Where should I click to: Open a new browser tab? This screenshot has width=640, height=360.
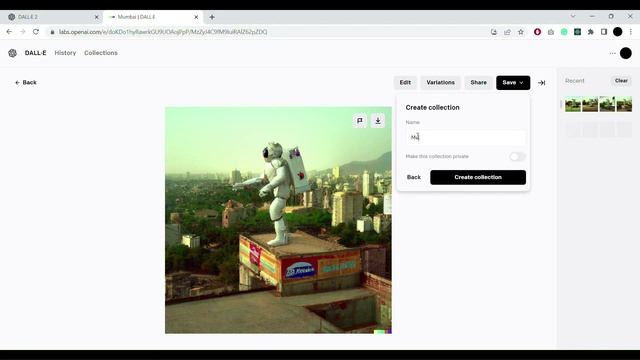coord(212,17)
